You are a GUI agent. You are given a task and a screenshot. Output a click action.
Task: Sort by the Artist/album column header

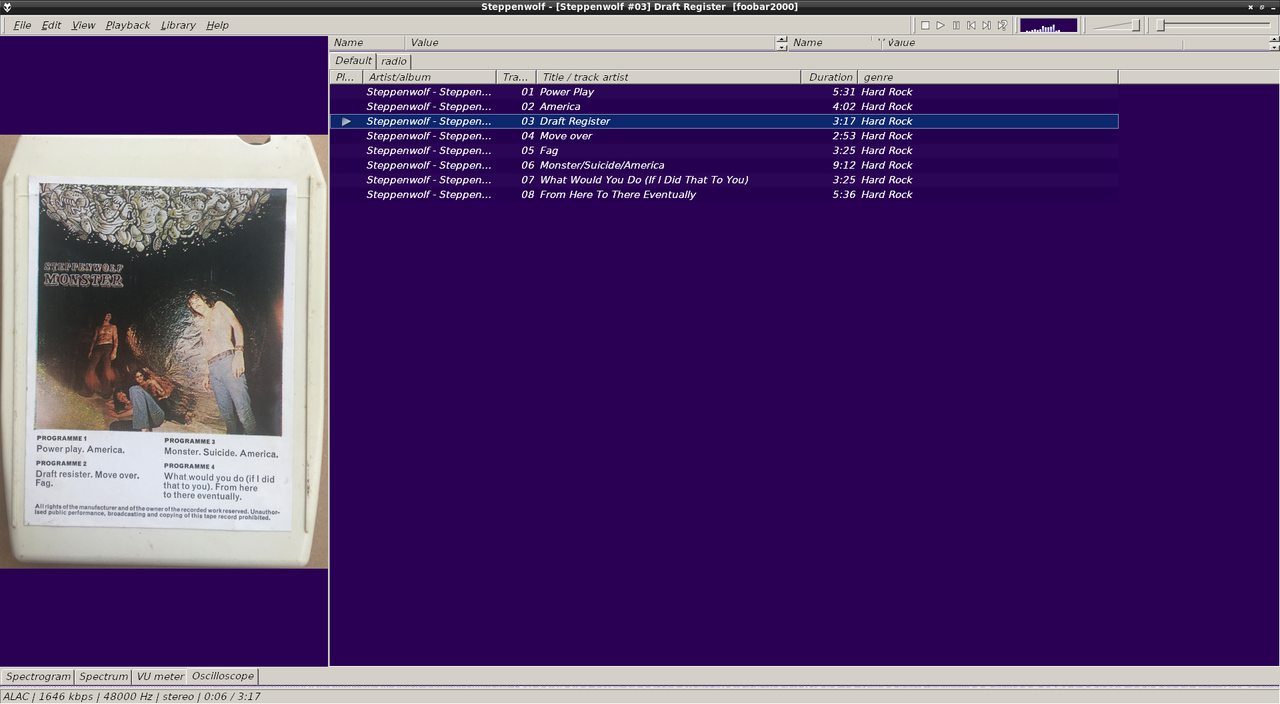(x=430, y=77)
